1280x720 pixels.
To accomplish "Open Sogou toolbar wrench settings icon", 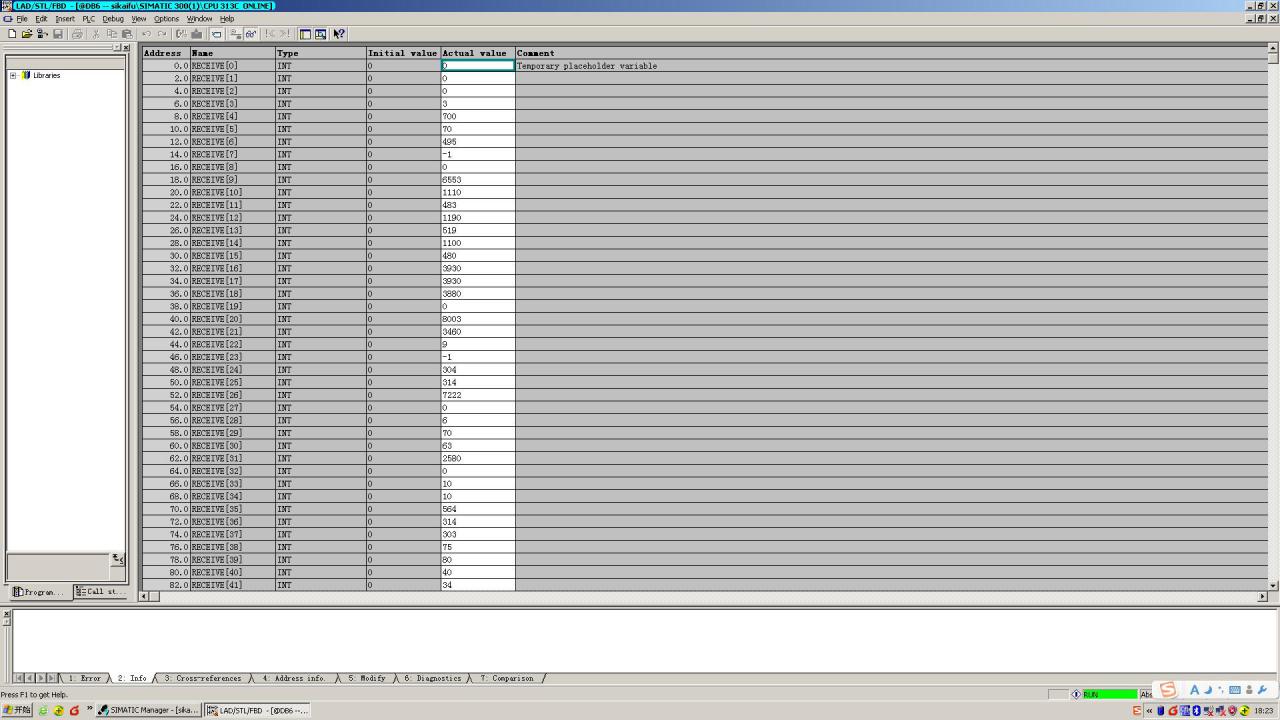I will click(x=1262, y=690).
